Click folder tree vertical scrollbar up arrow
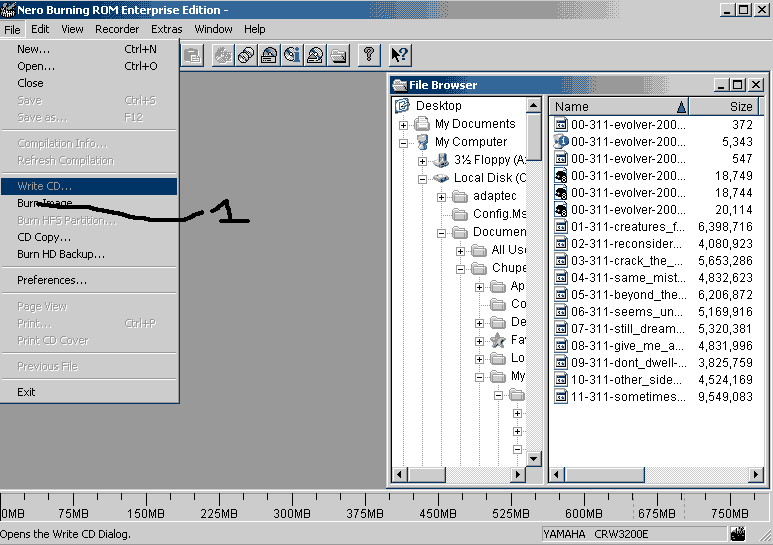The height and width of the screenshot is (545, 773). [533, 105]
